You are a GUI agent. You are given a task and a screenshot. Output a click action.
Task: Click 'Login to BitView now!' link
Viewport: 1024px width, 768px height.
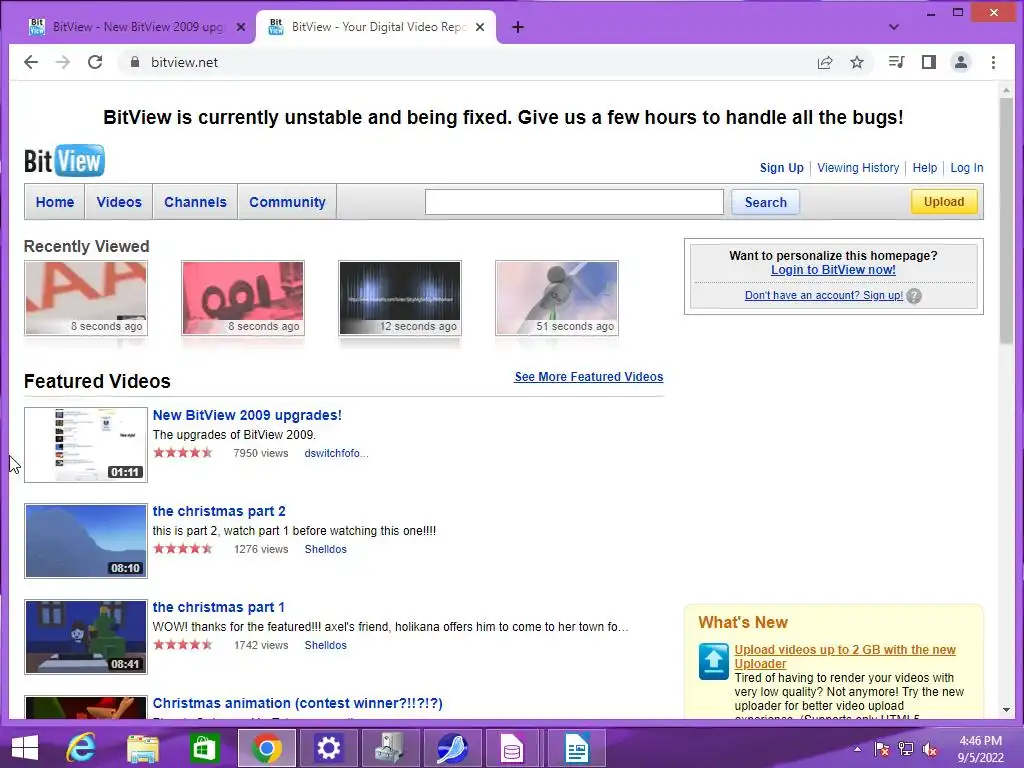(833, 270)
